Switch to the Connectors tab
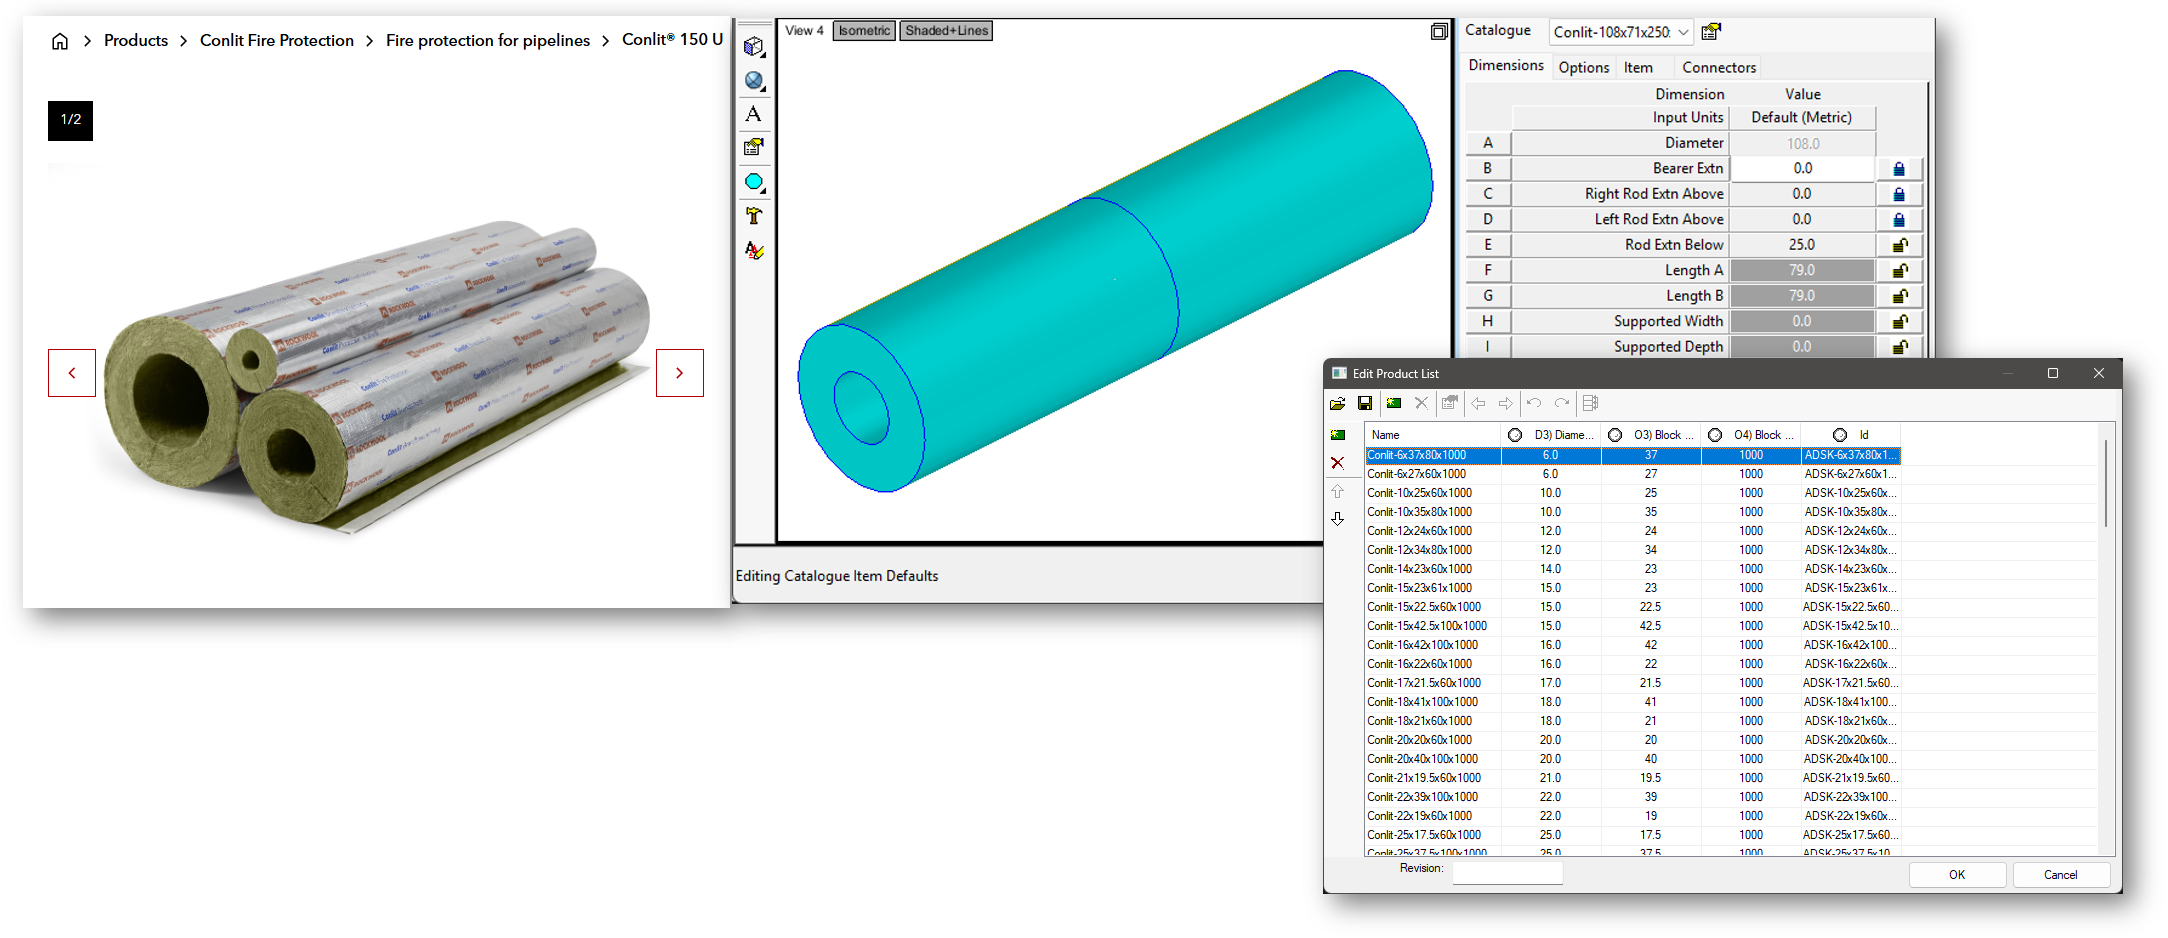The image size is (2168, 938). [x=1718, y=67]
